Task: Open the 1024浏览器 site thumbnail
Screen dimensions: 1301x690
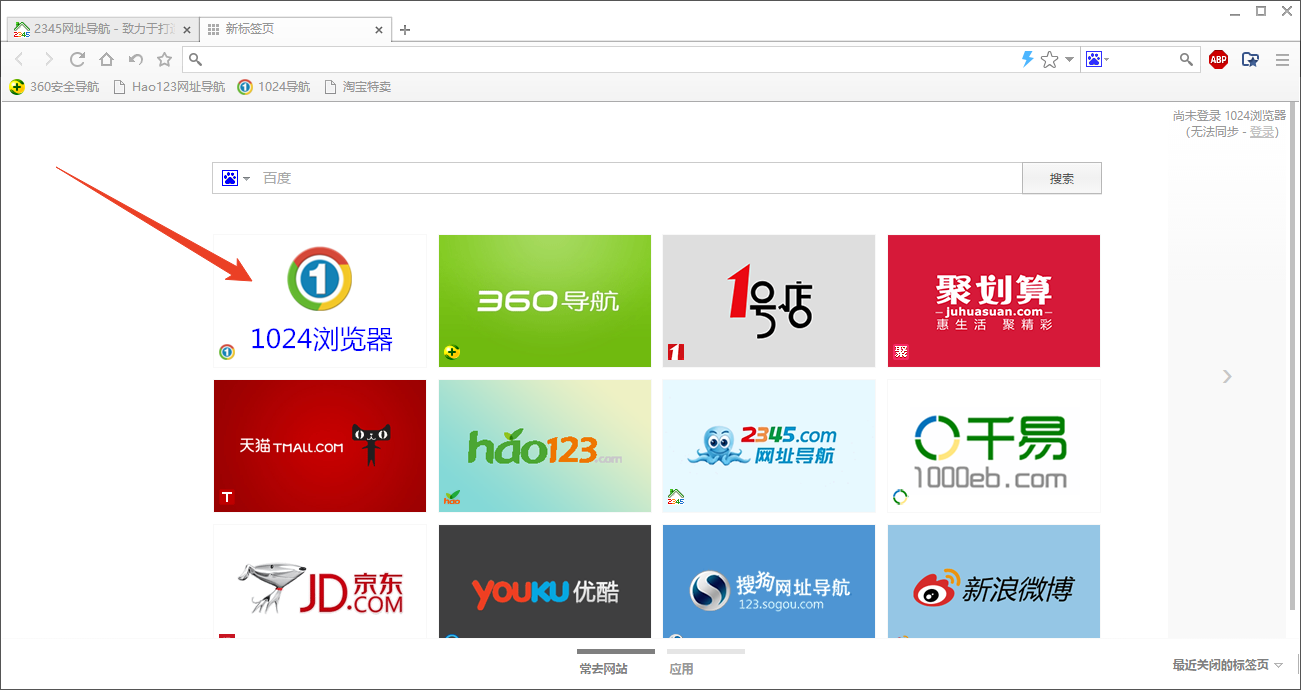Action: tap(319, 301)
